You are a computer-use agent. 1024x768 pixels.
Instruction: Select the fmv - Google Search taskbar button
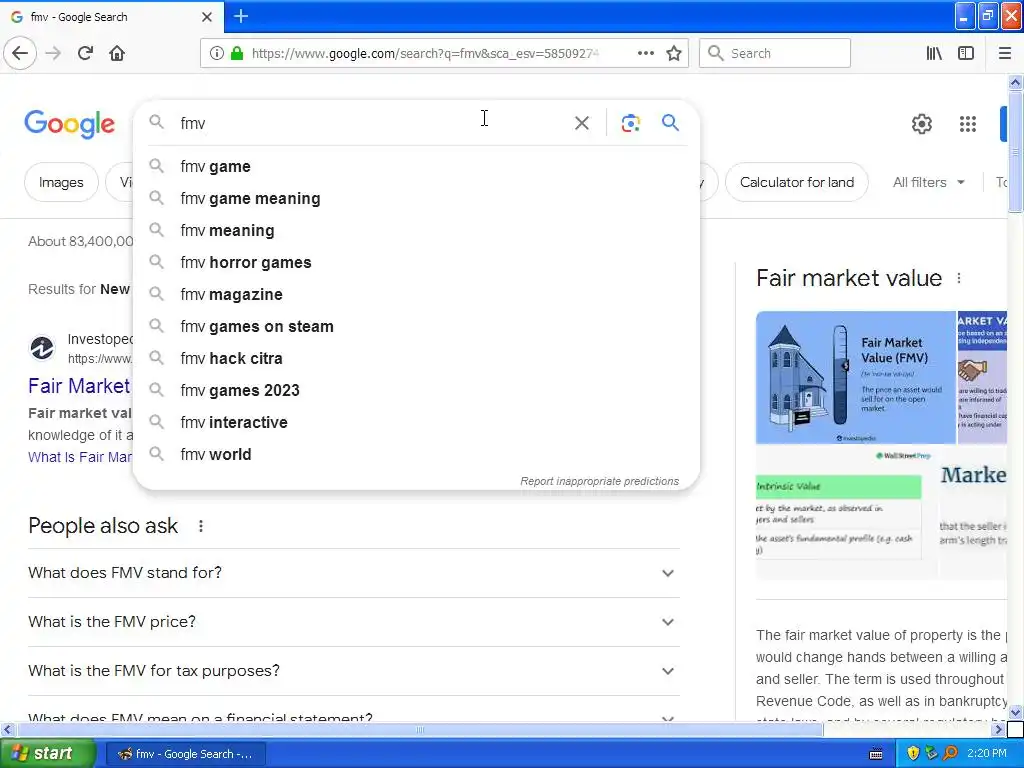coord(185,754)
